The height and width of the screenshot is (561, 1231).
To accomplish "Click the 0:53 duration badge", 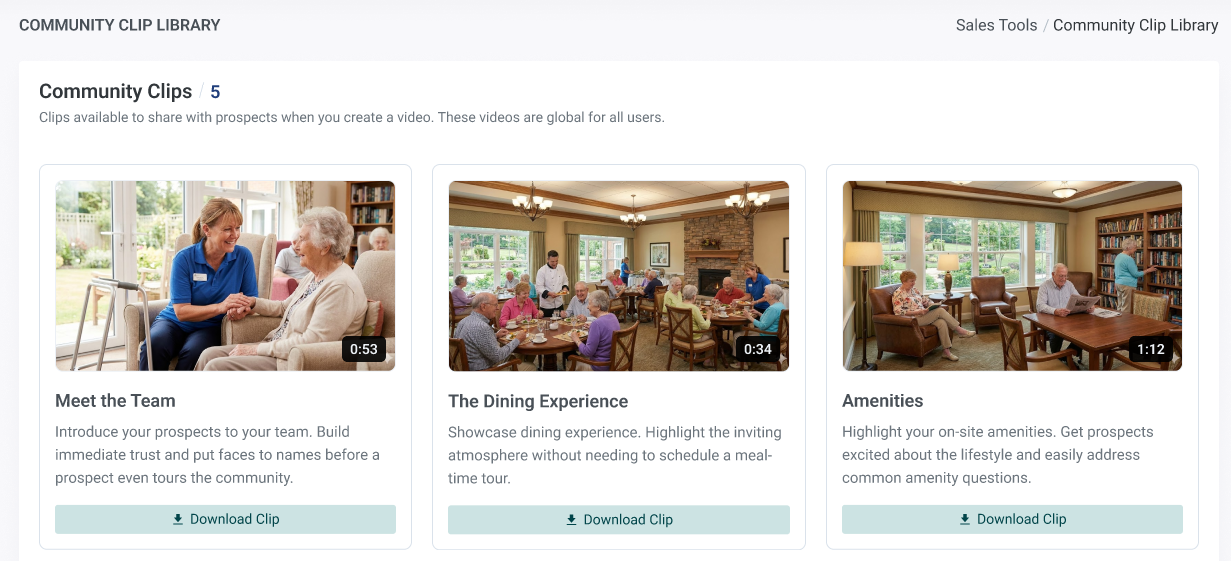I will [364, 349].
